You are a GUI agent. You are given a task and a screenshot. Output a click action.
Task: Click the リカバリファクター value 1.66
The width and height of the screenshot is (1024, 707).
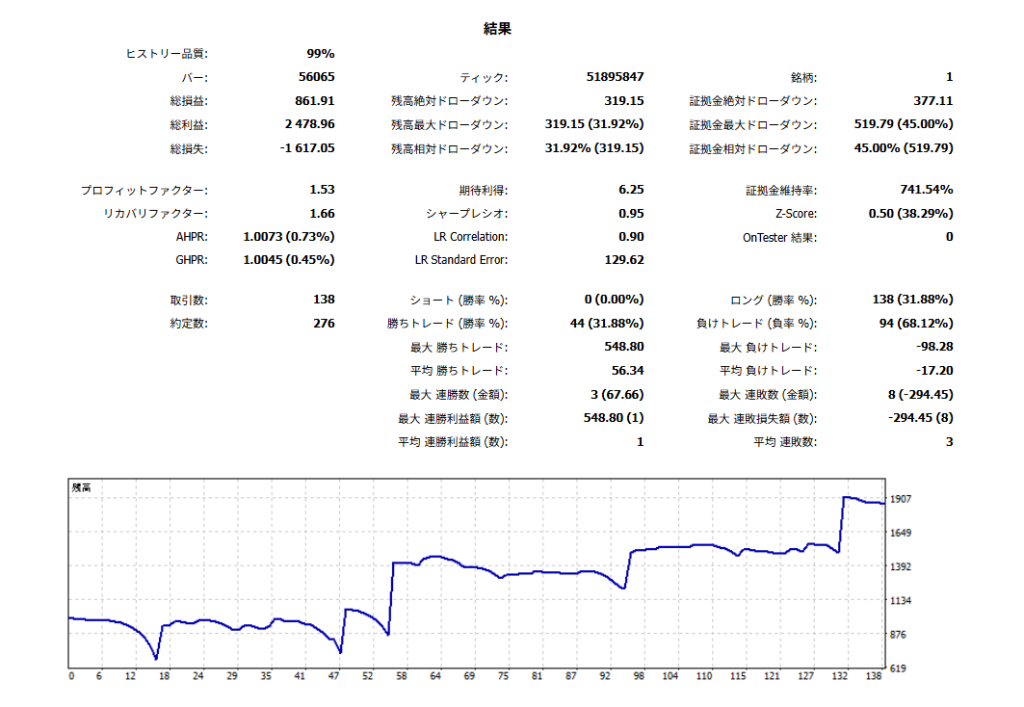pyautogui.click(x=322, y=214)
